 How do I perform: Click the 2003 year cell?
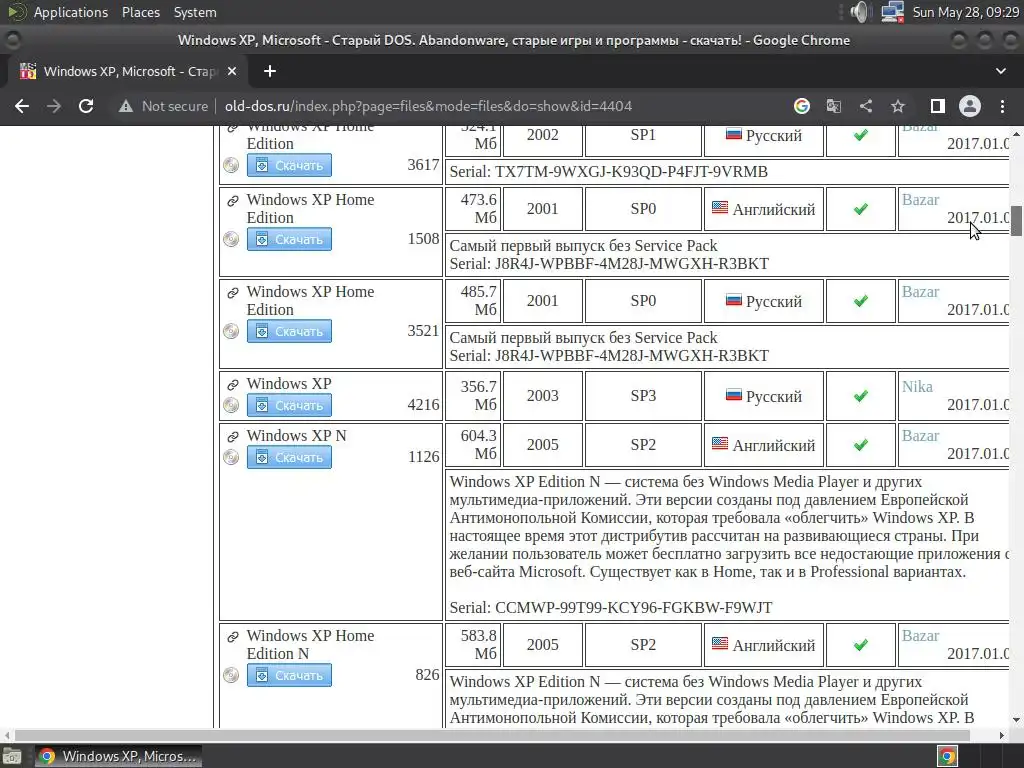543,396
